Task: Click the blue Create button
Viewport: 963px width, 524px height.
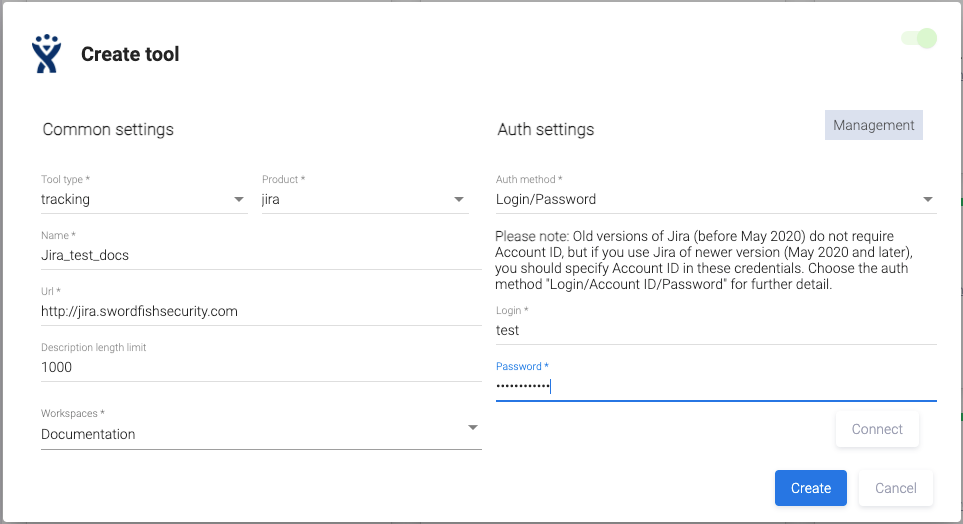Action: 810,488
